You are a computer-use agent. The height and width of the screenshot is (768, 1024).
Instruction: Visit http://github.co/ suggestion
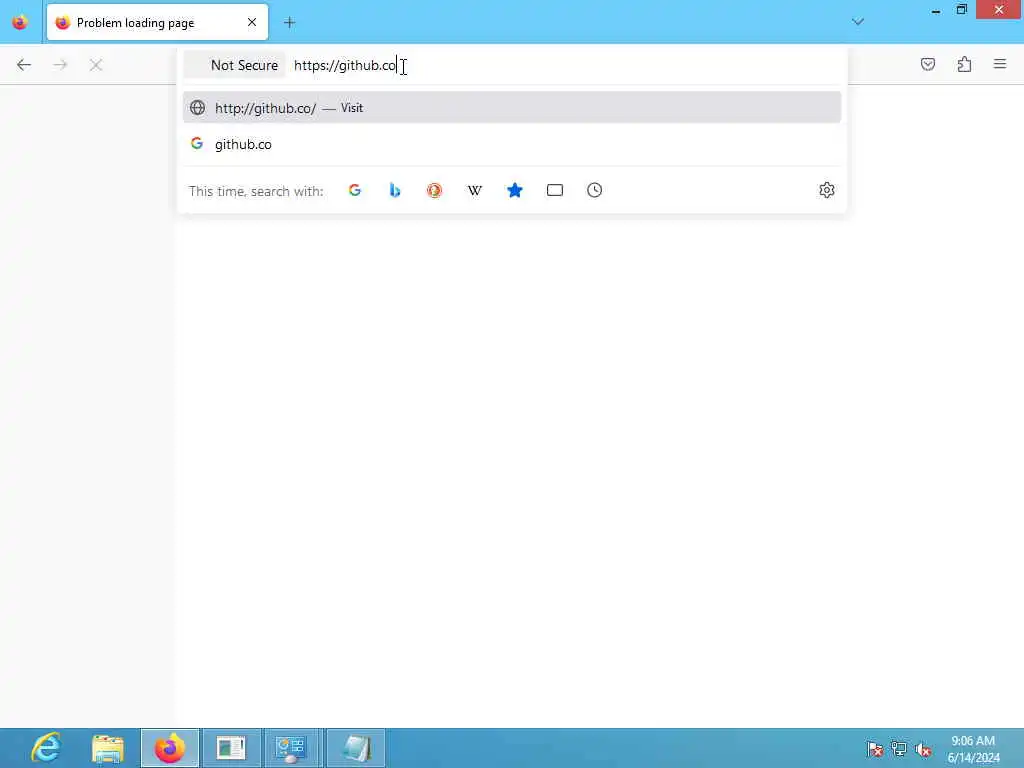point(512,108)
